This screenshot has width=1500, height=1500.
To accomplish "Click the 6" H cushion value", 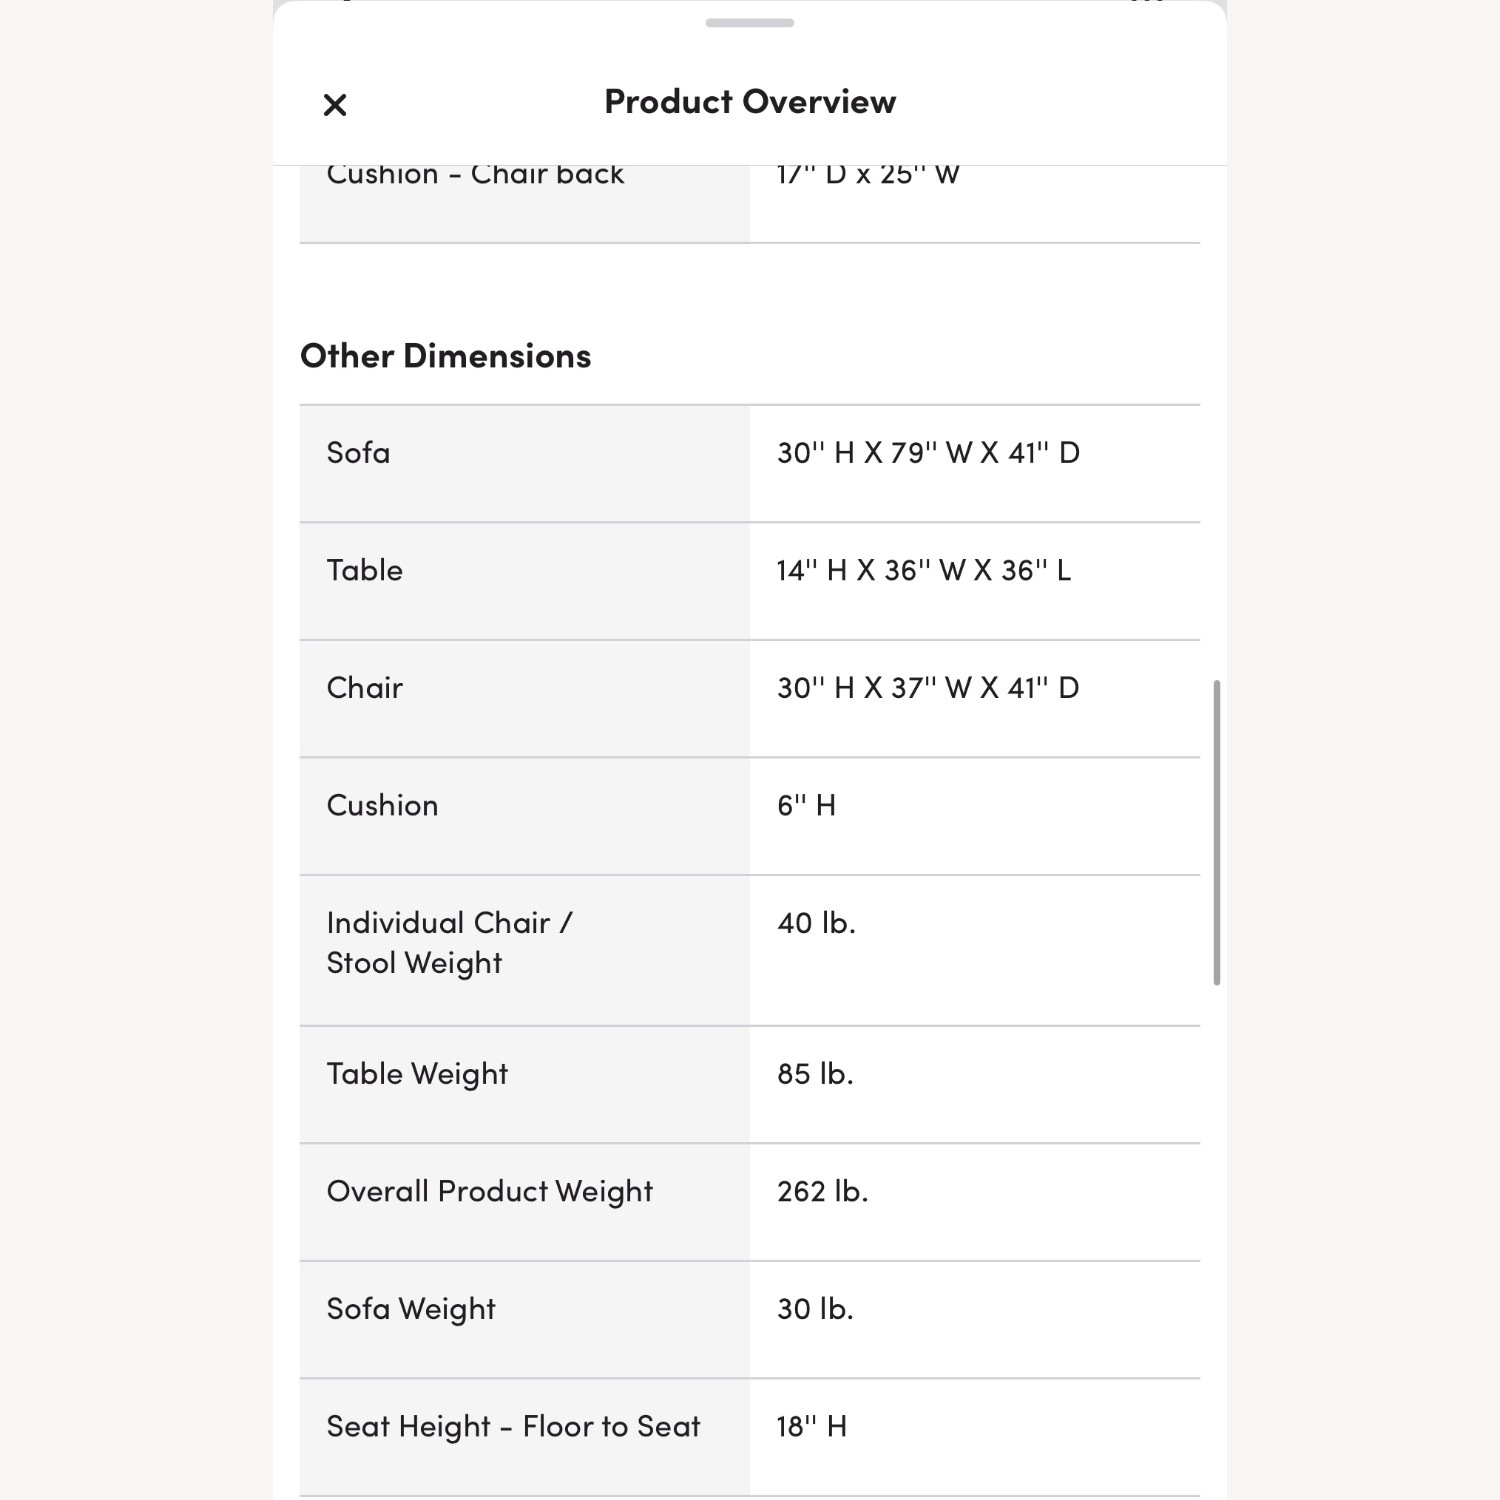I will (806, 806).
